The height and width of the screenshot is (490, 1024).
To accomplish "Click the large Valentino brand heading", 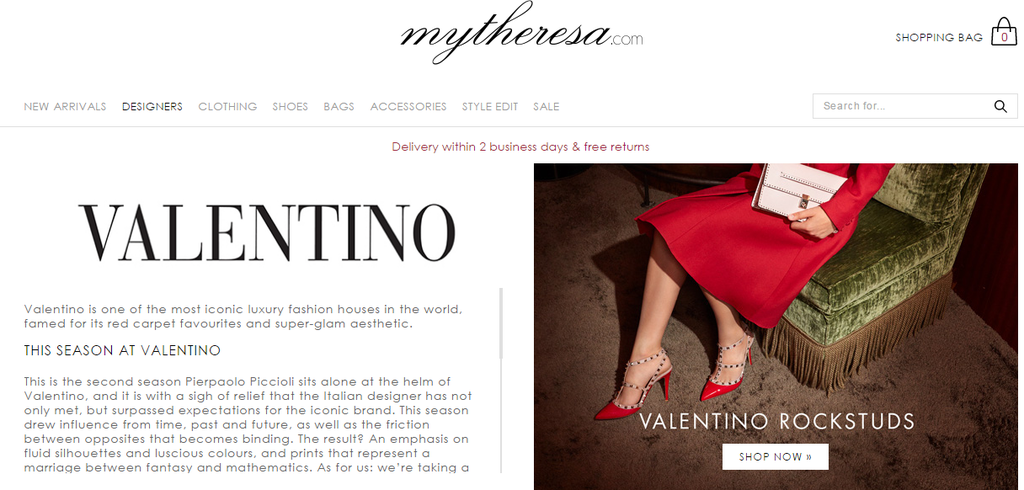I will point(267,233).
